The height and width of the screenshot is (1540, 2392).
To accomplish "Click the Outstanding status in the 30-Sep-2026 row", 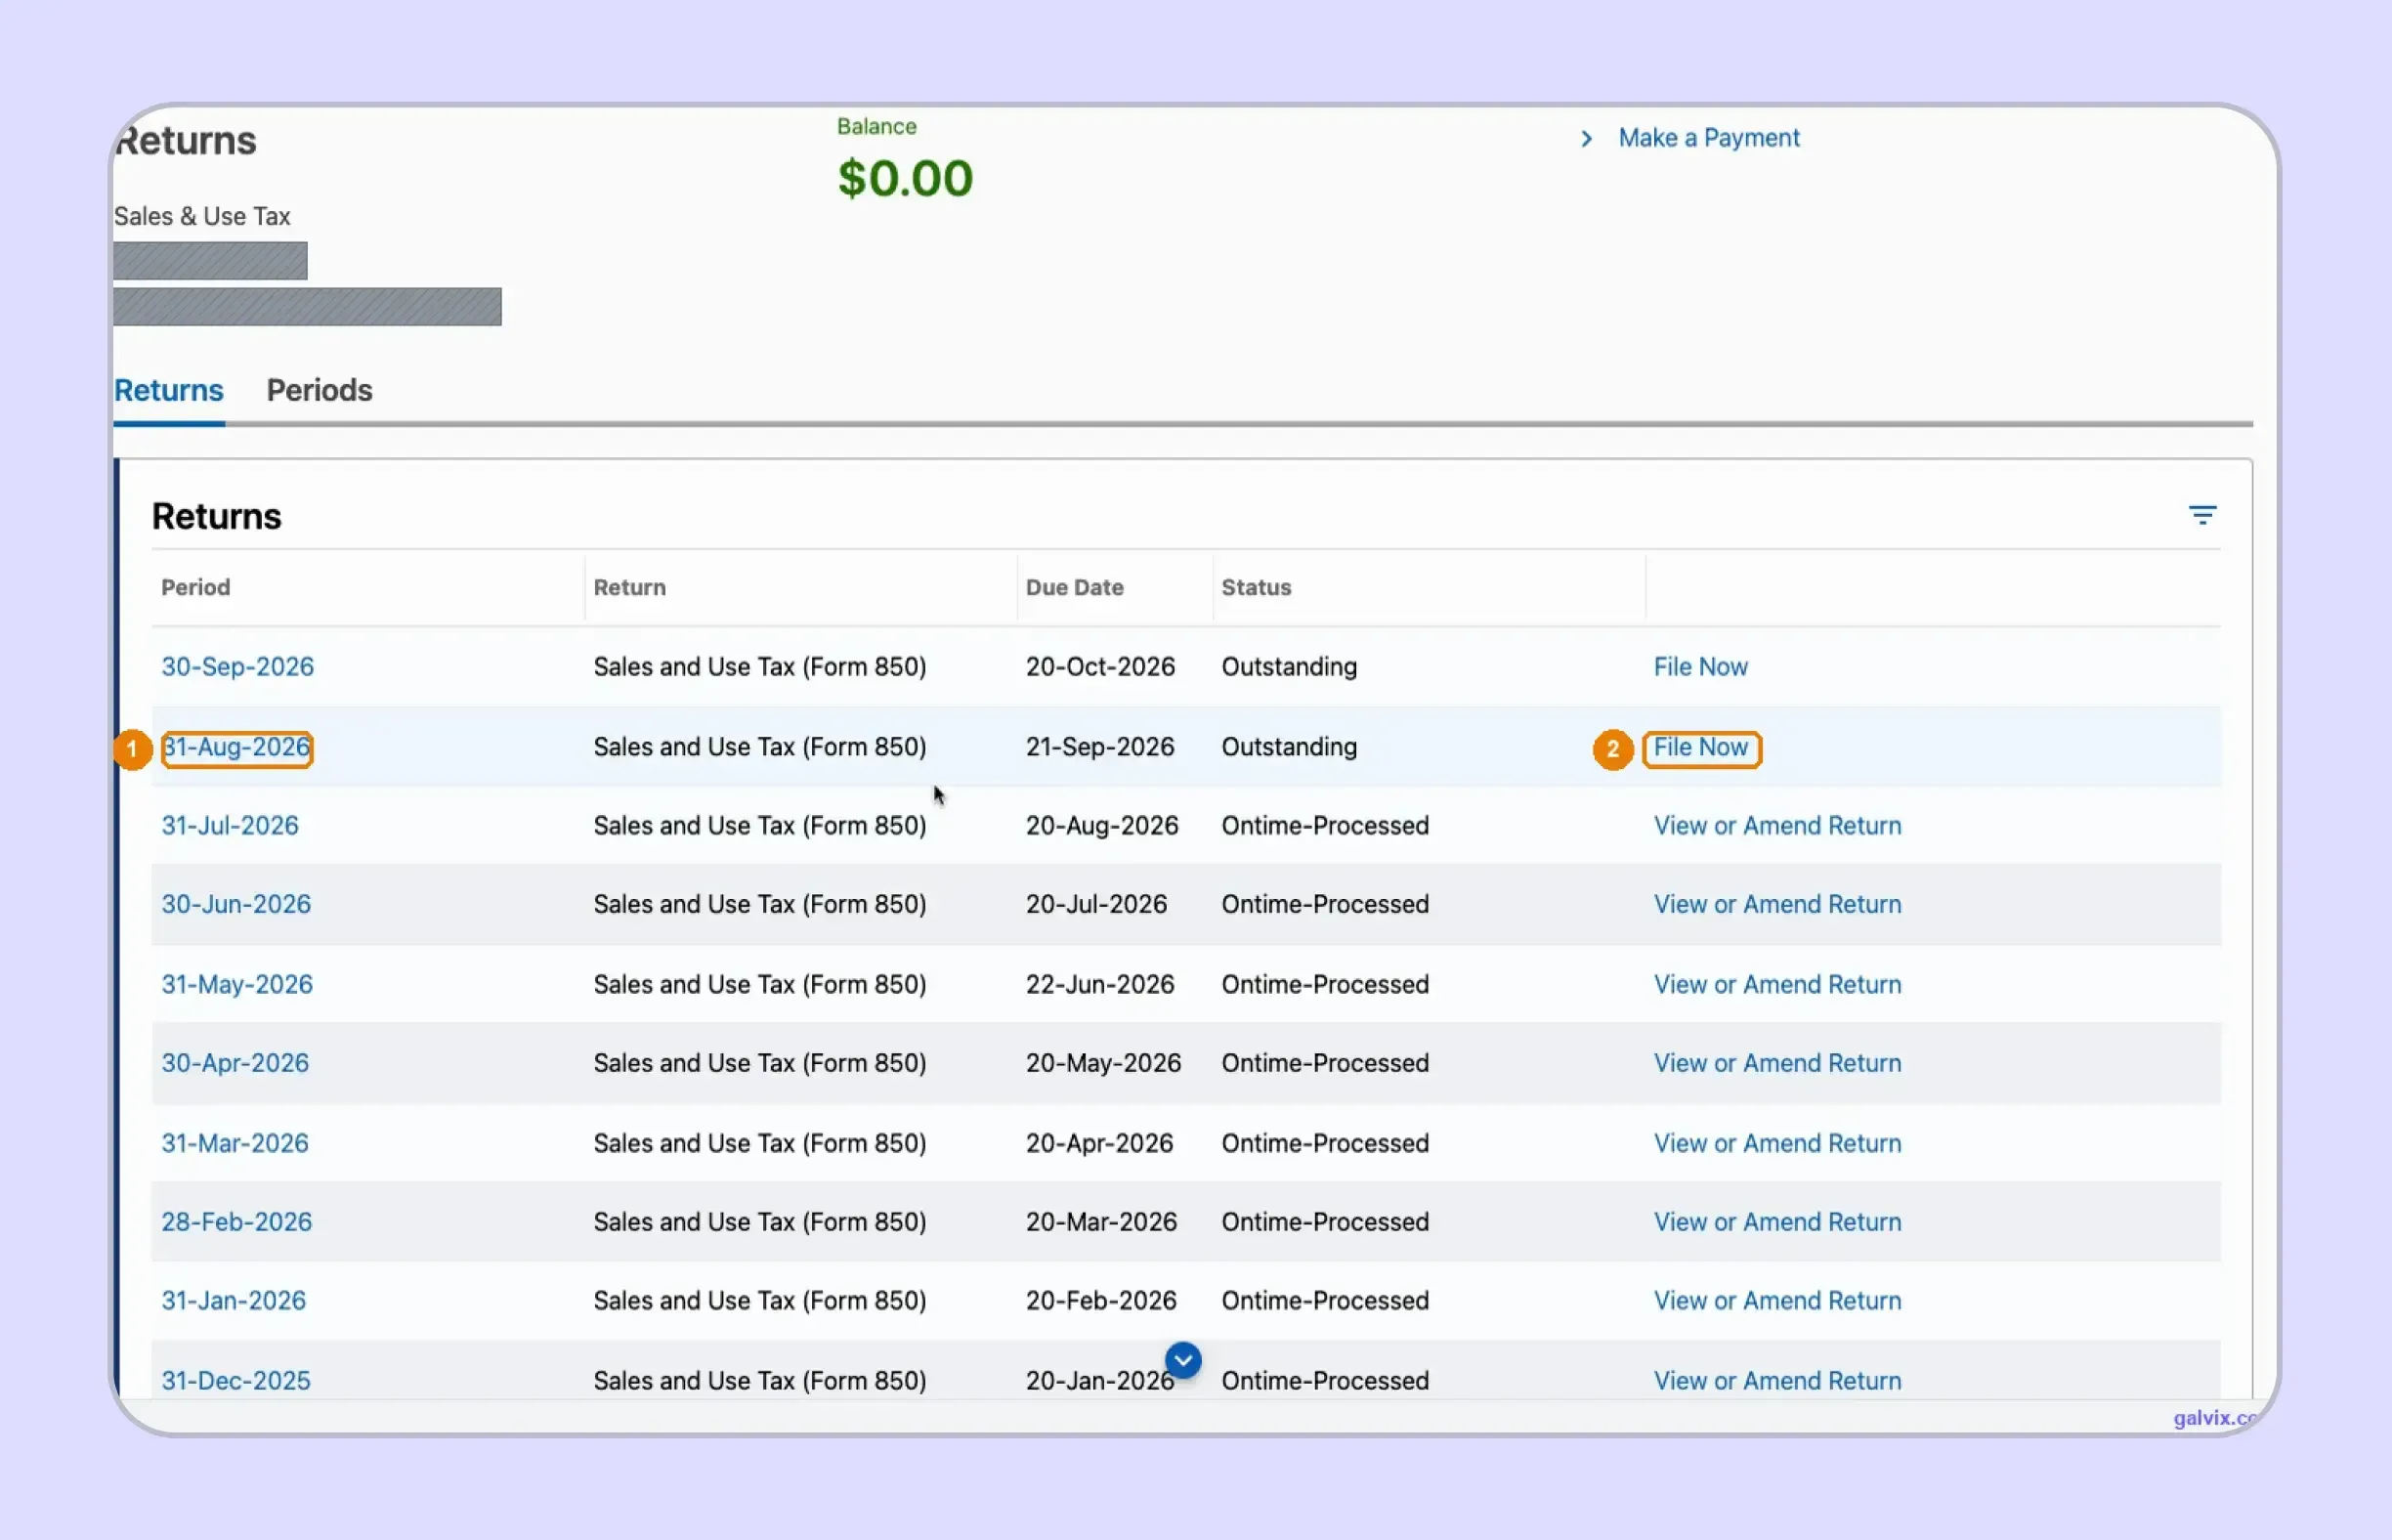I will point(1289,667).
